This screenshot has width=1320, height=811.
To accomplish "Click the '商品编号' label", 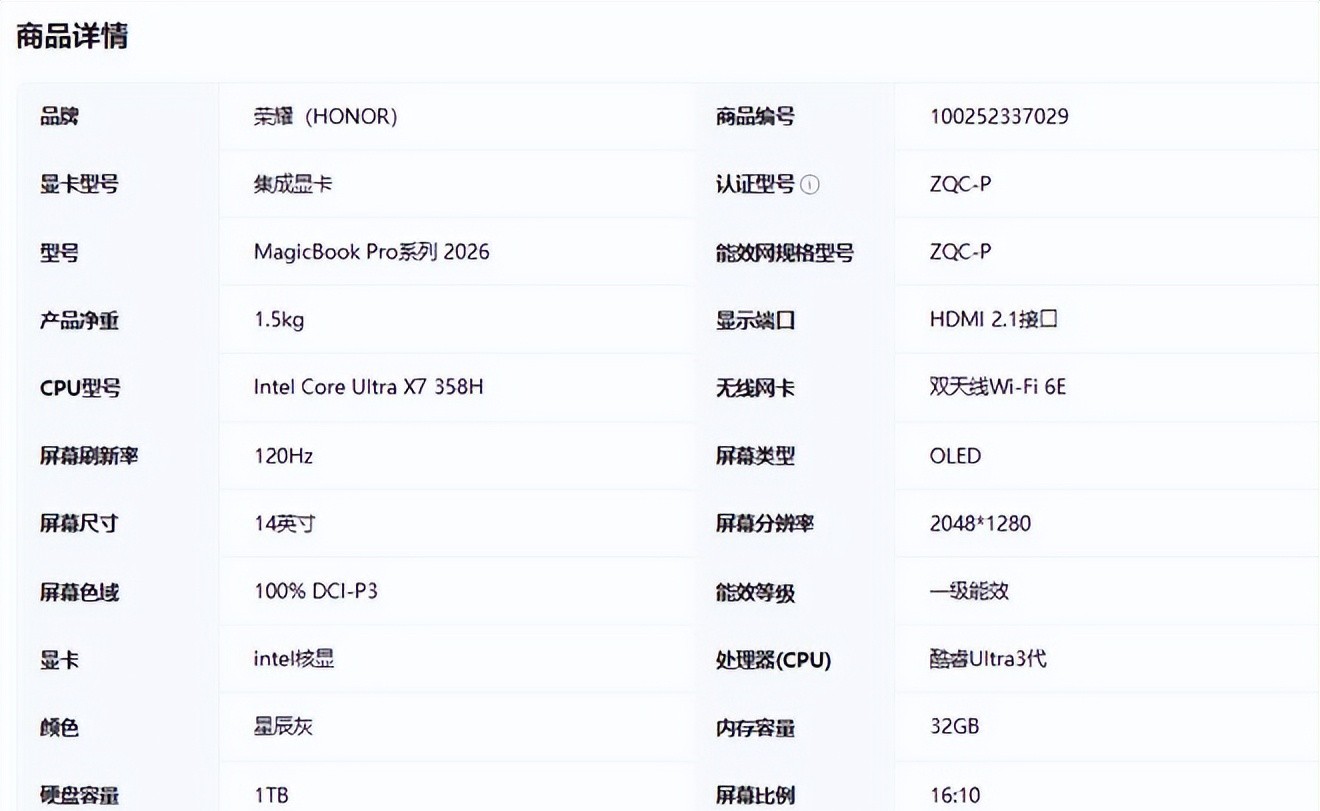I will click(755, 117).
